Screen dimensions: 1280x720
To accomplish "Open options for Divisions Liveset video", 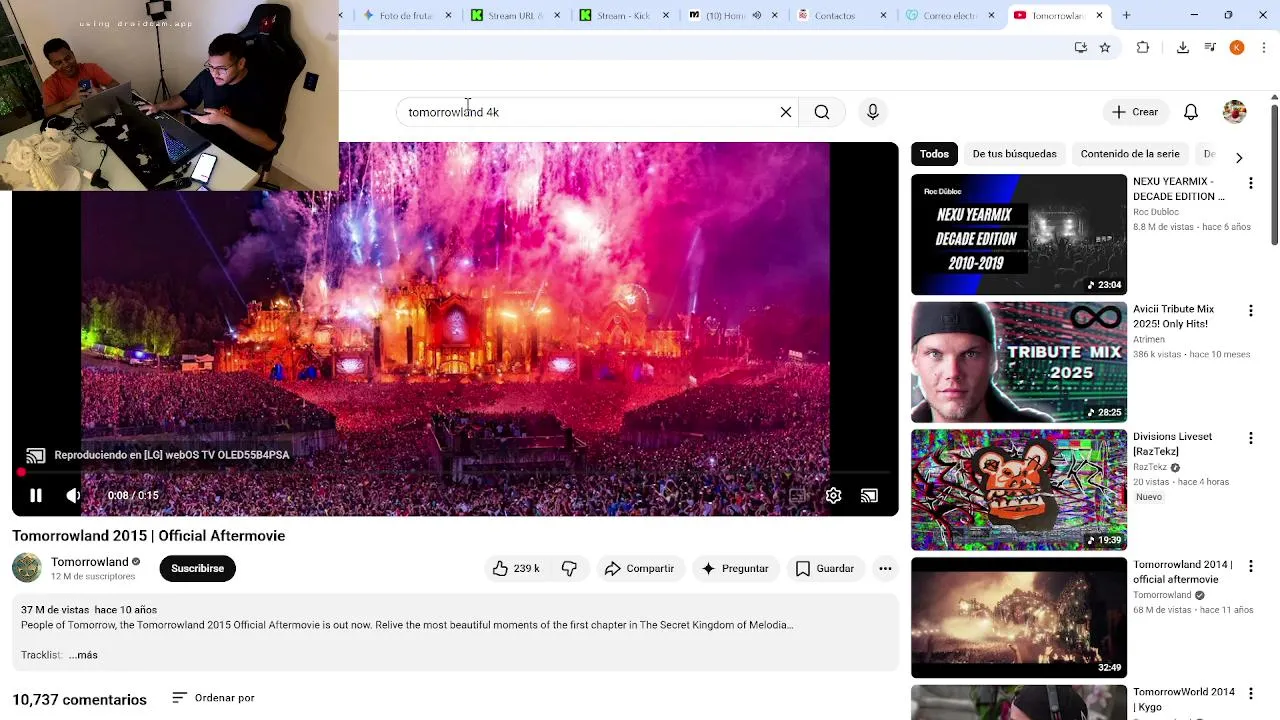I will pos(1250,438).
